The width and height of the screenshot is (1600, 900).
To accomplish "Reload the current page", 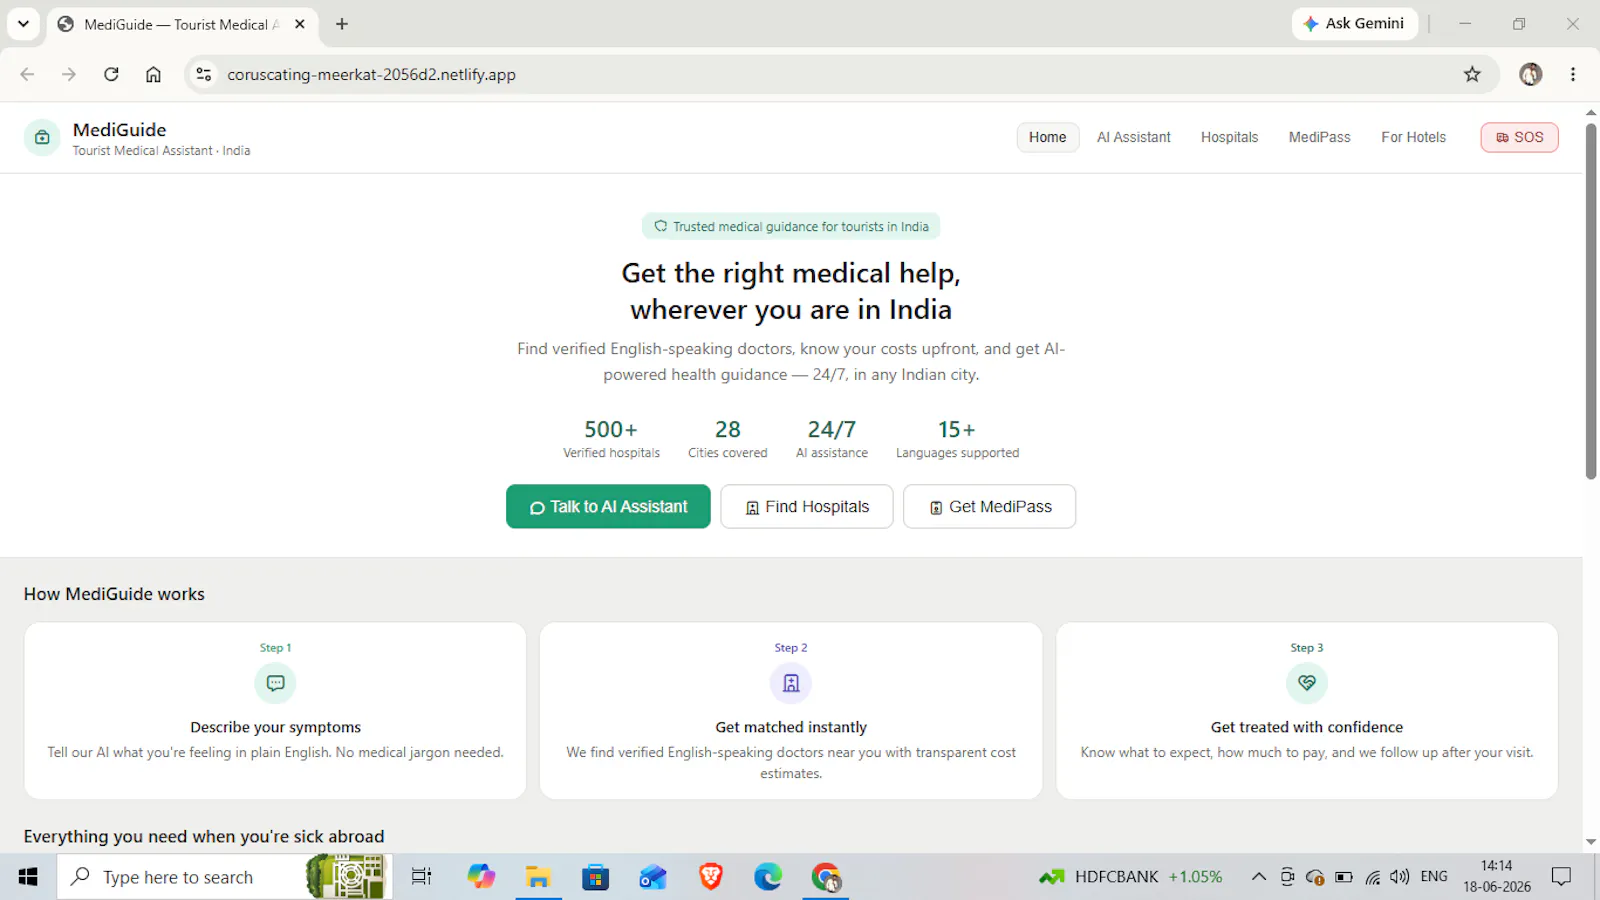I will click(x=111, y=74).
